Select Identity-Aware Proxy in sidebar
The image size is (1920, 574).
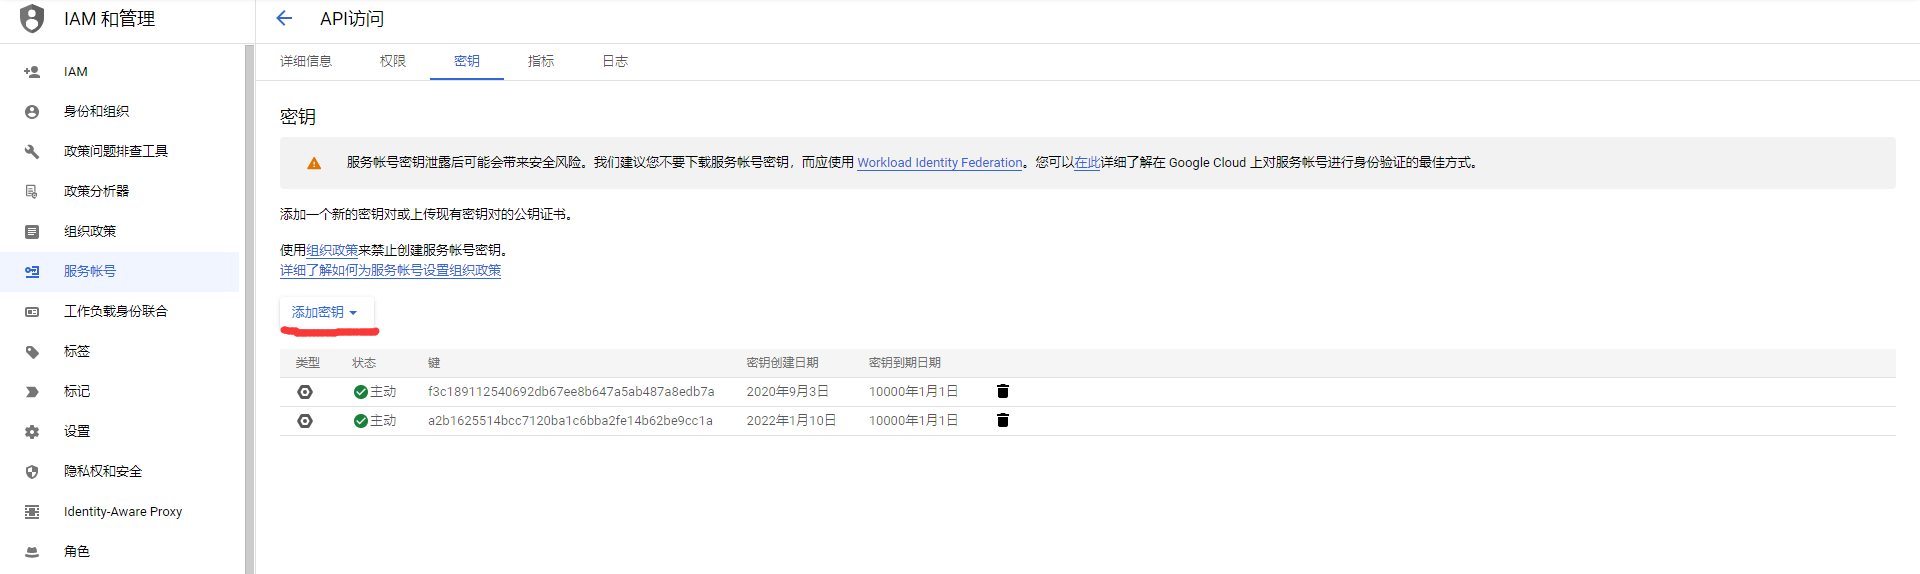(x=122, y=512)
